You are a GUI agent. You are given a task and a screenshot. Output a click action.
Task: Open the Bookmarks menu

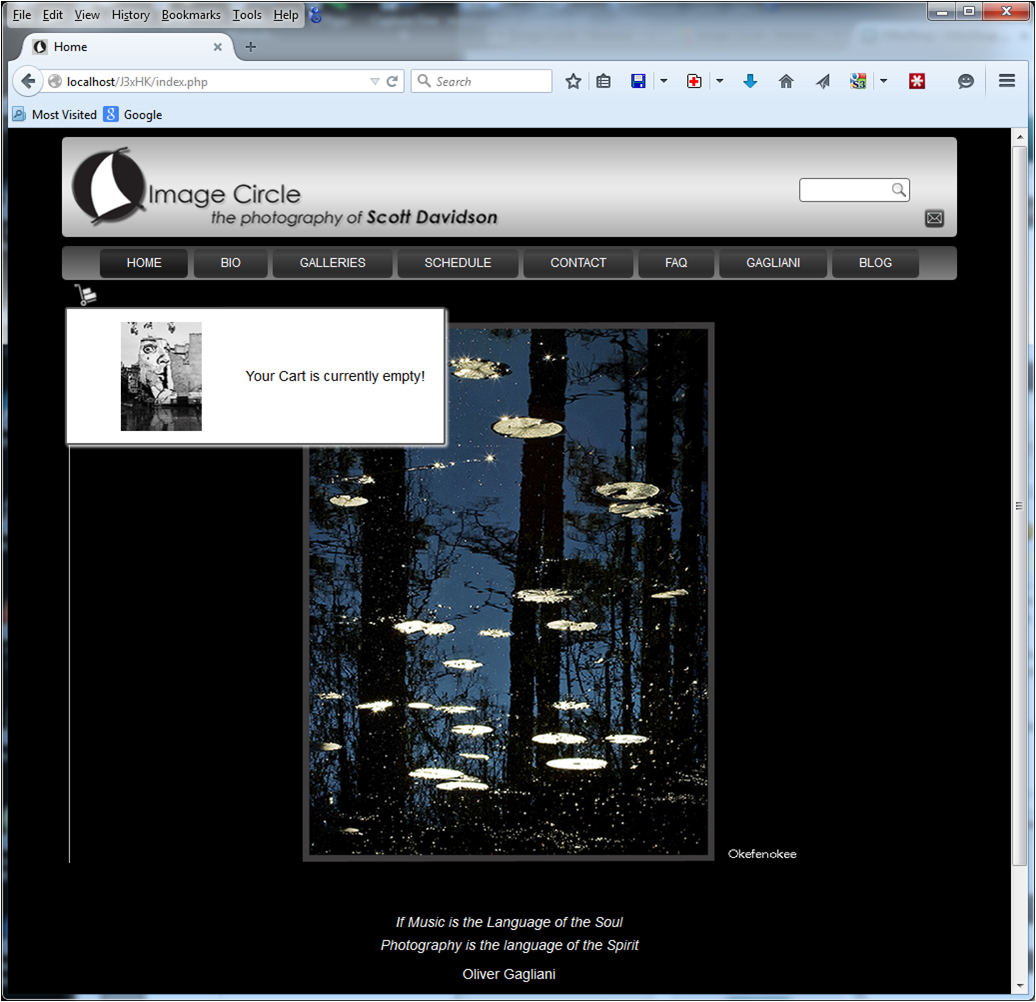(x=191, y=15)
